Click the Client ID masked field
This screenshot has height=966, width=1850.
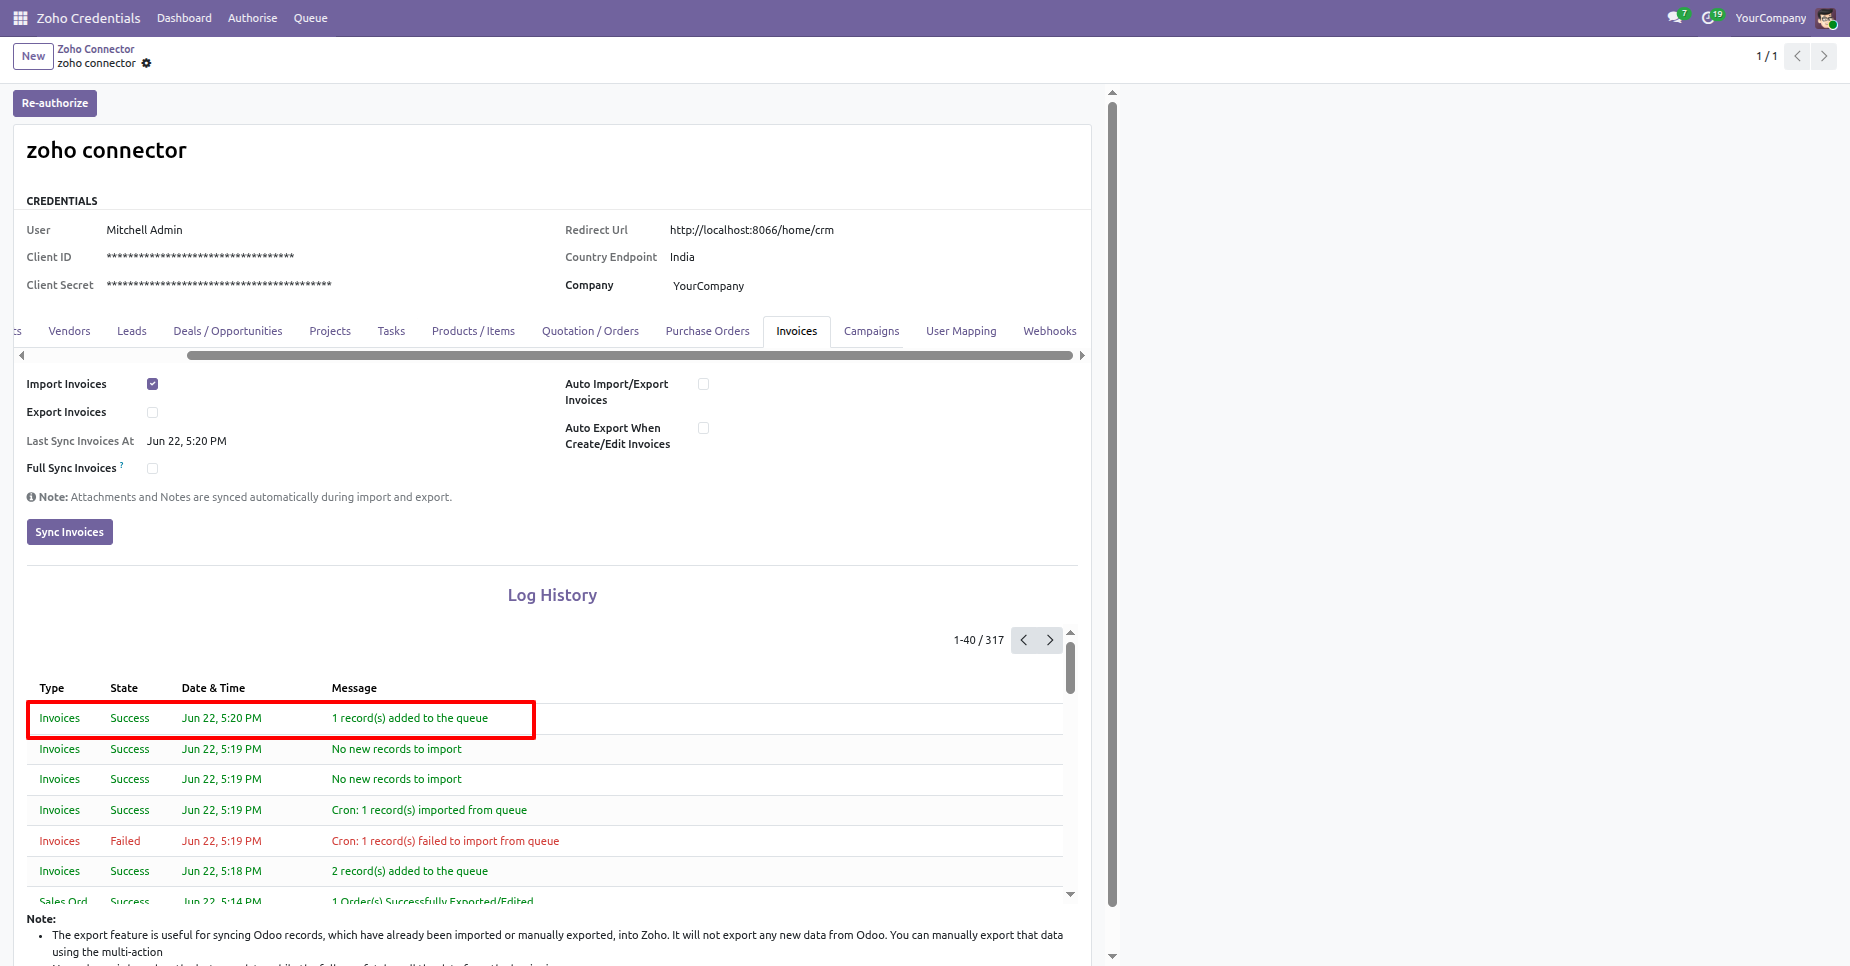(200, 257)
